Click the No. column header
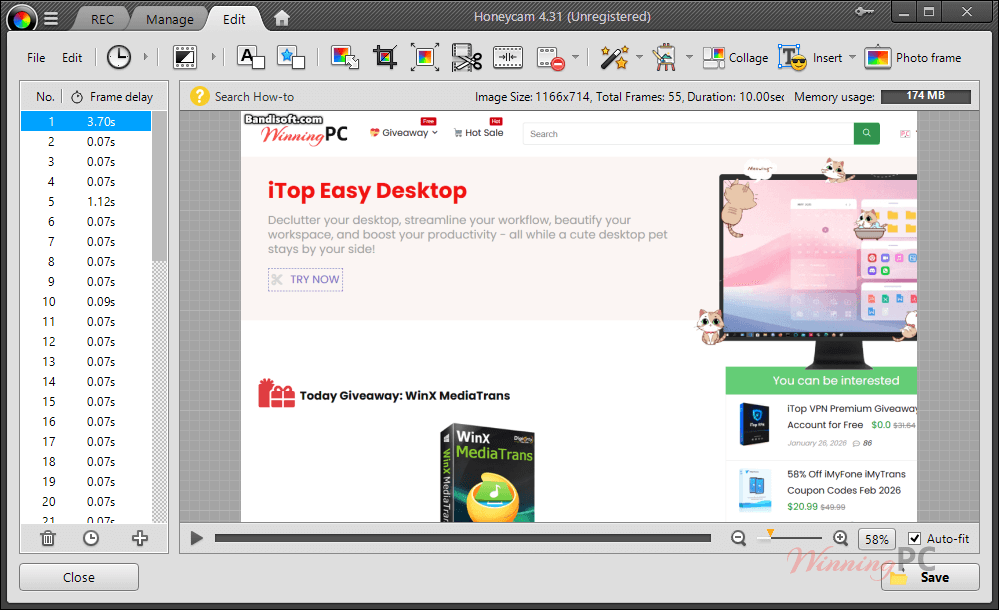The height and width of the screenshot is (610, 999). click(x=45, y=97)
